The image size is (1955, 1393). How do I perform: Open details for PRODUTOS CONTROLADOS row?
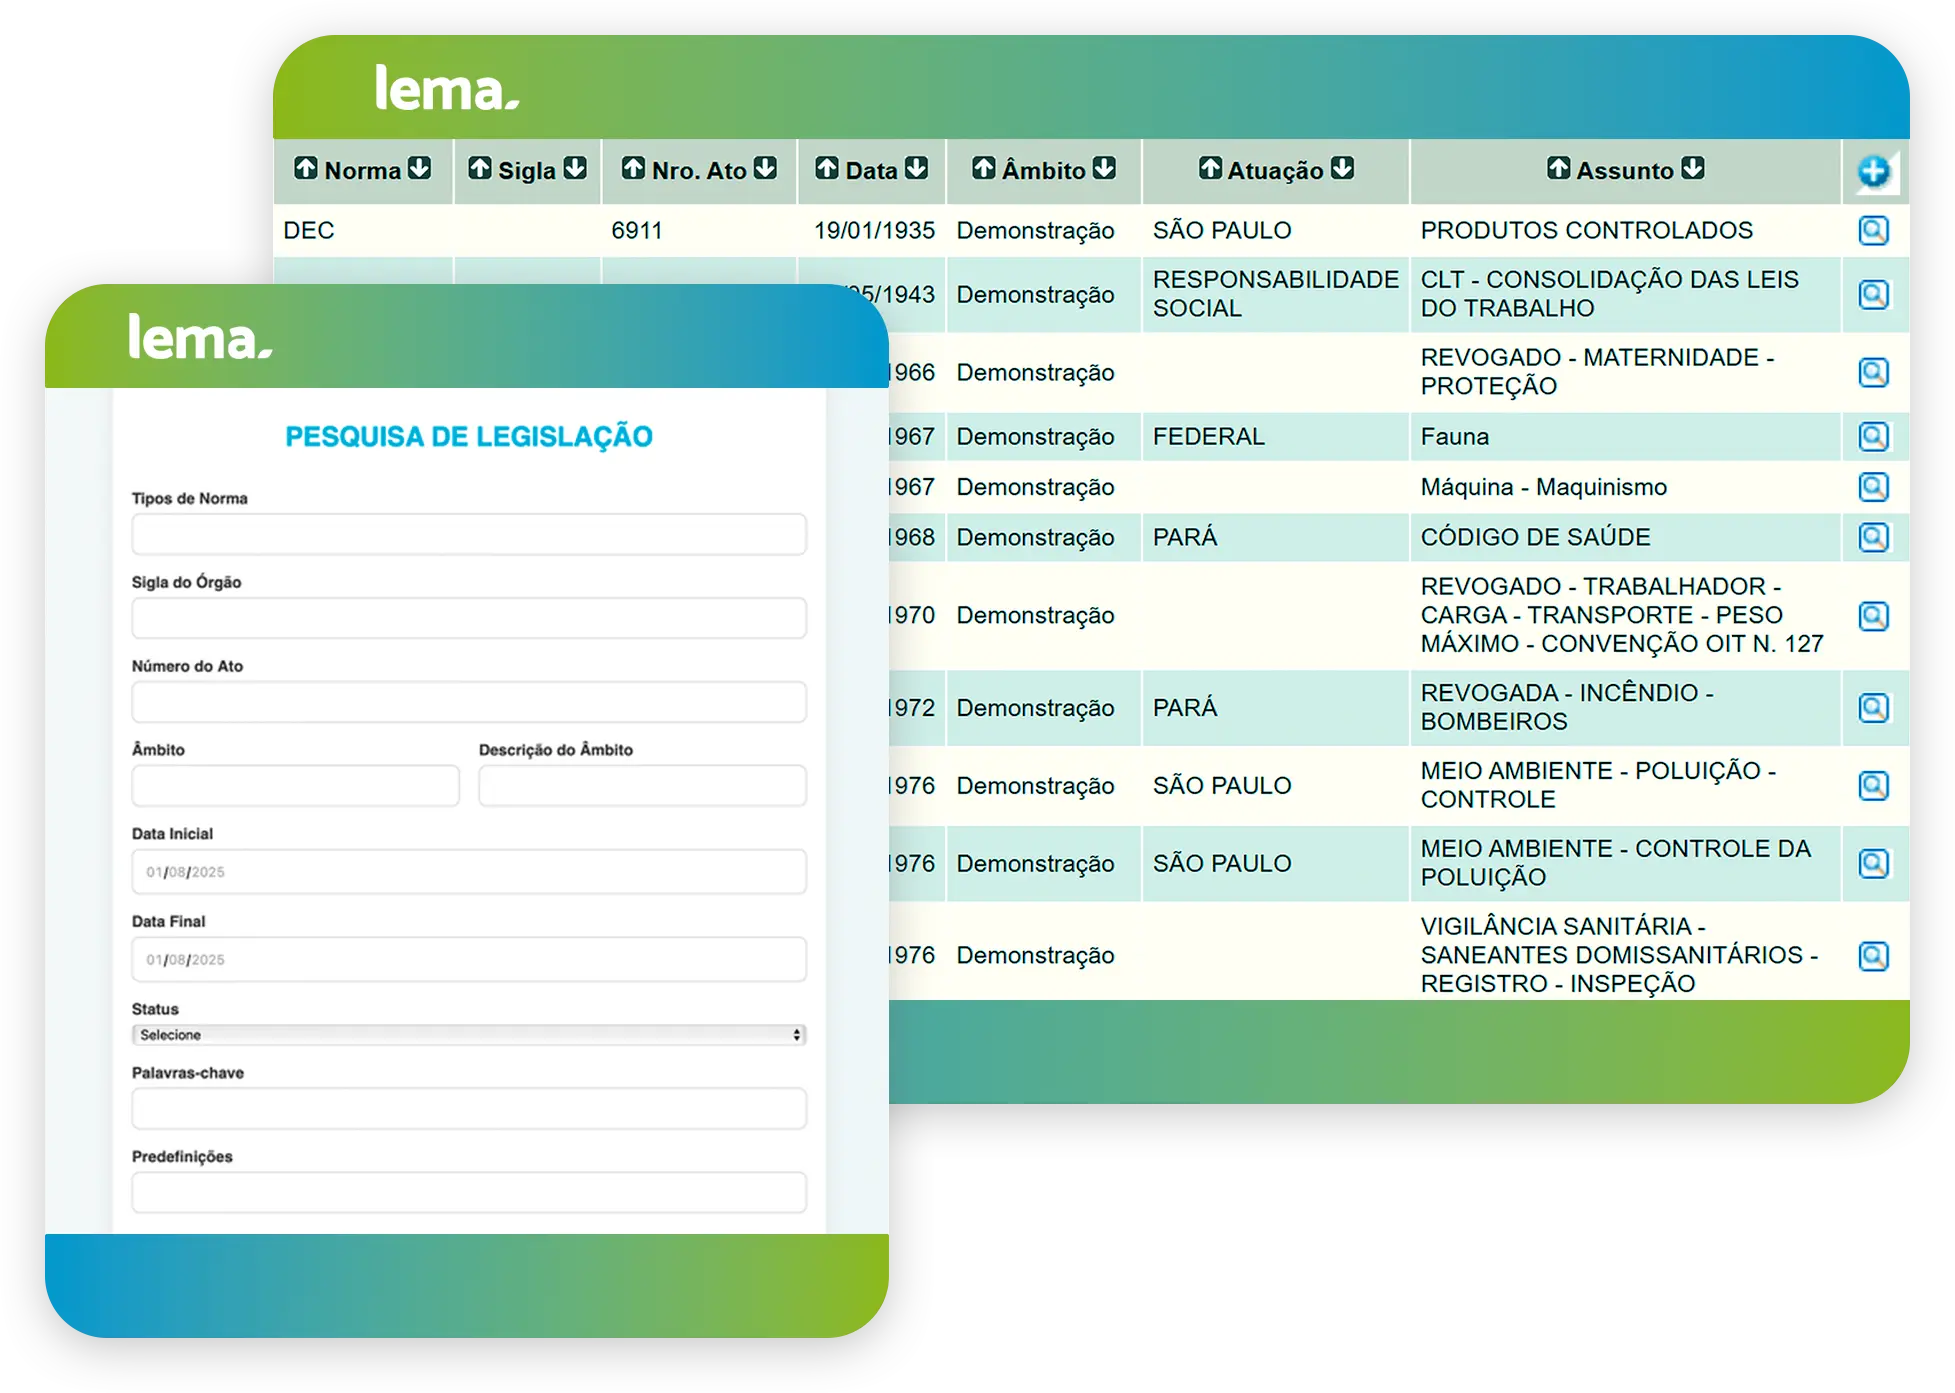point(1873,231)
